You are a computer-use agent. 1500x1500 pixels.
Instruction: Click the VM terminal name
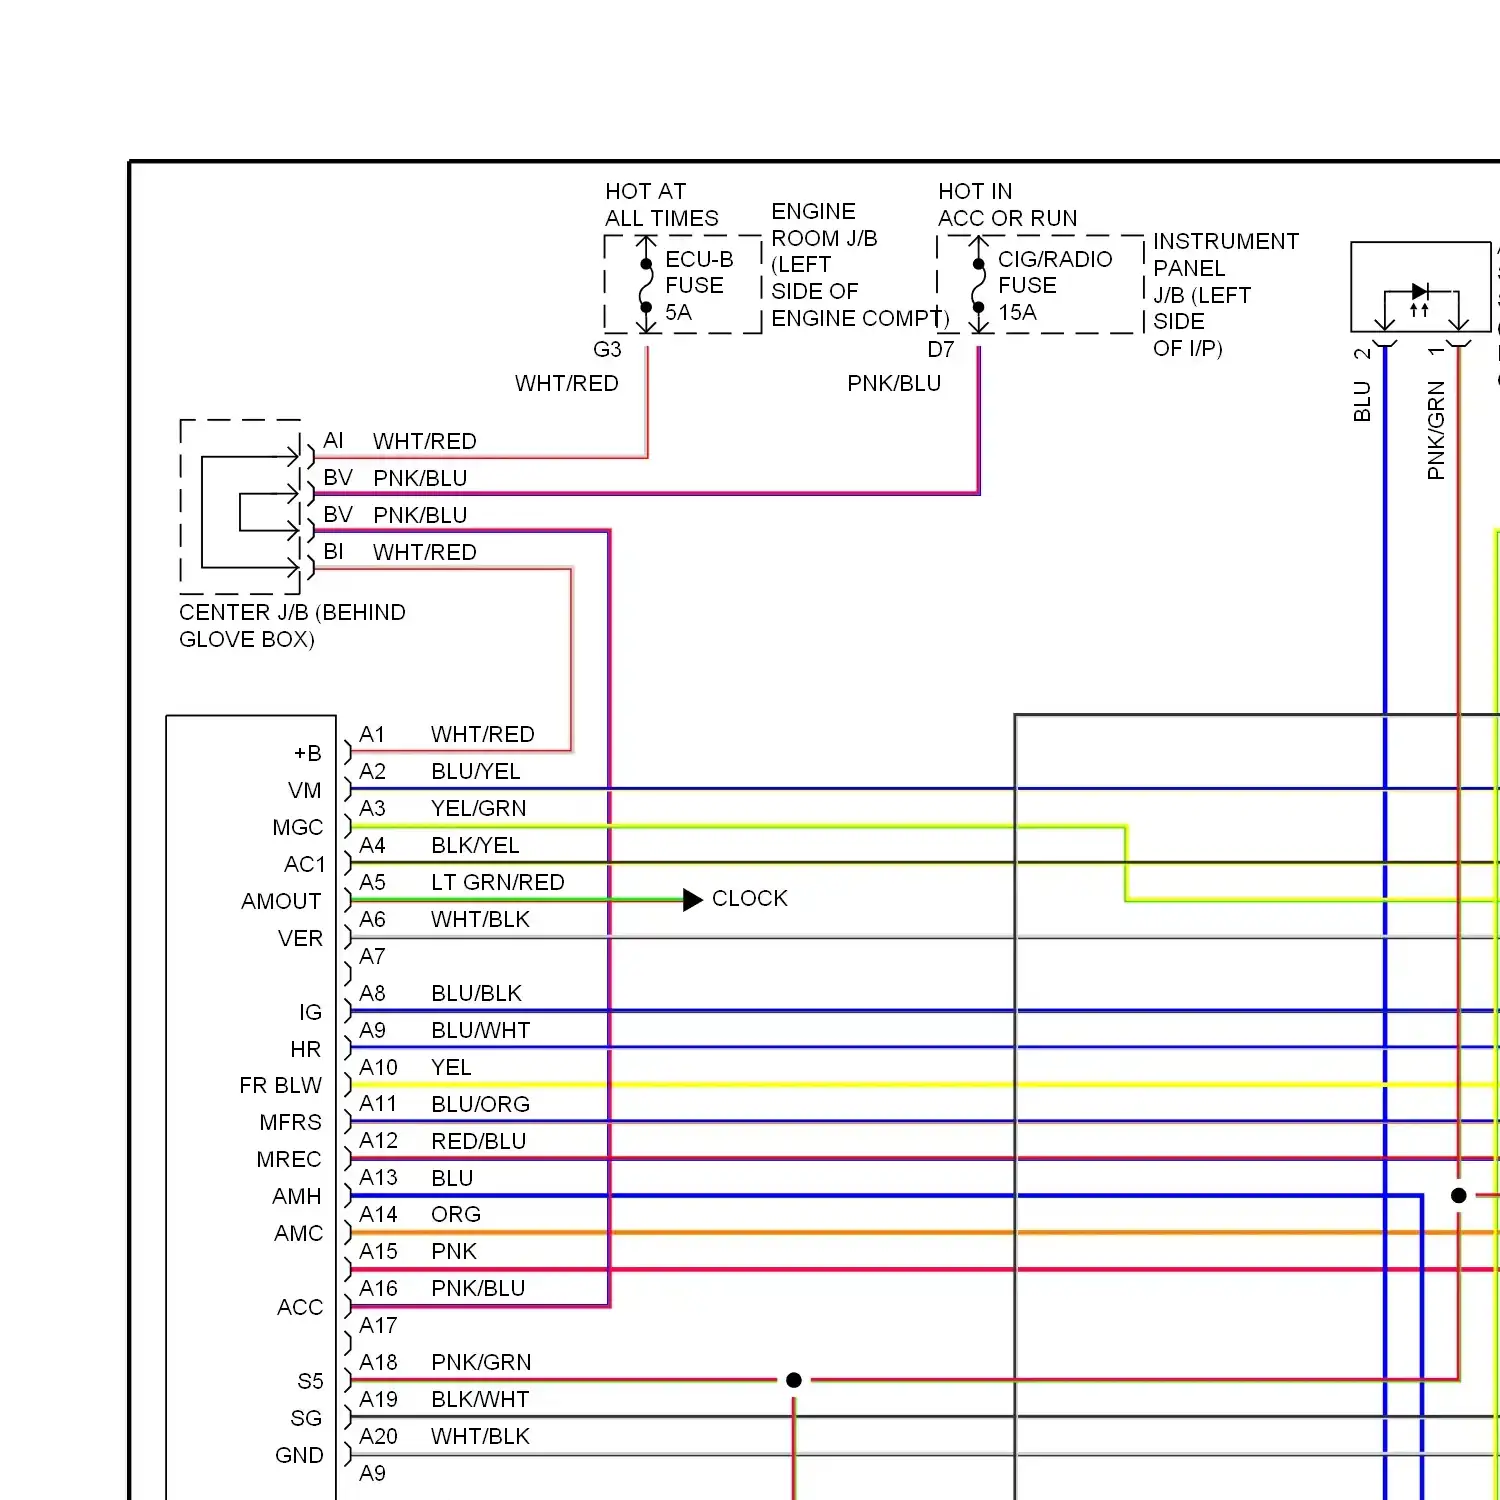pyautogui.click(x=305, y=791)
